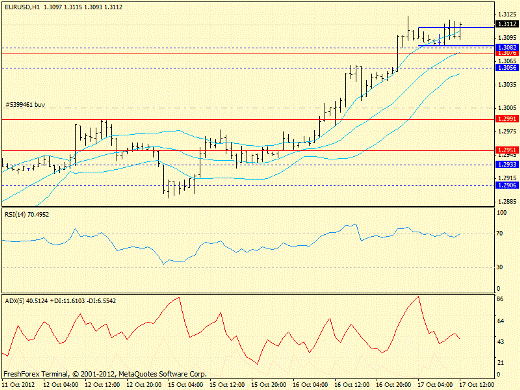Click the 1.2885 price scale value
The width and height of the screenshot is (520, 390).
tap(507, 201)
